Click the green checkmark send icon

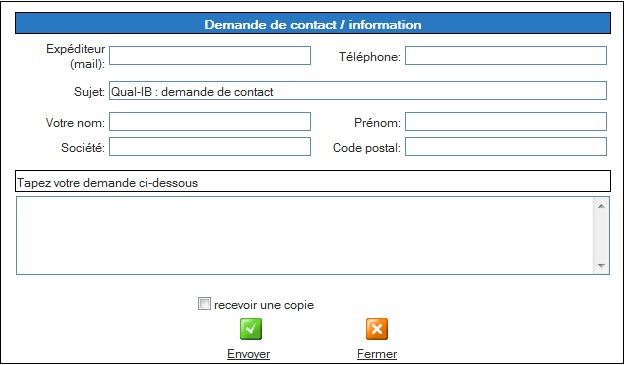251,329
